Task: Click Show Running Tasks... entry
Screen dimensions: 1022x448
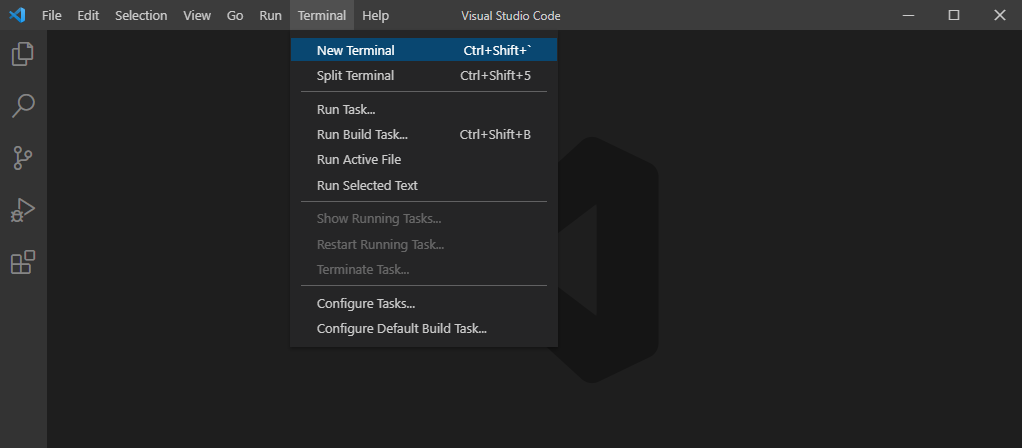Action: [424, 218]
